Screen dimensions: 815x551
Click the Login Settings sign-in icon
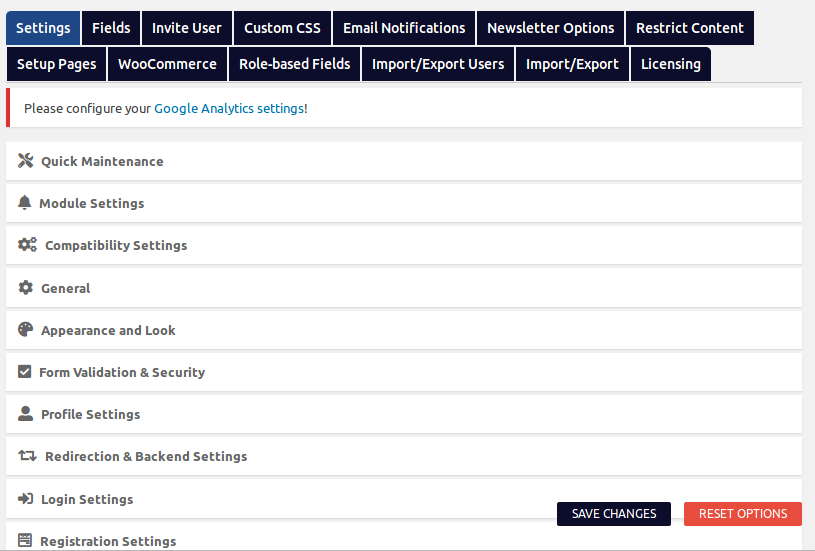click(x=26, y=499)
